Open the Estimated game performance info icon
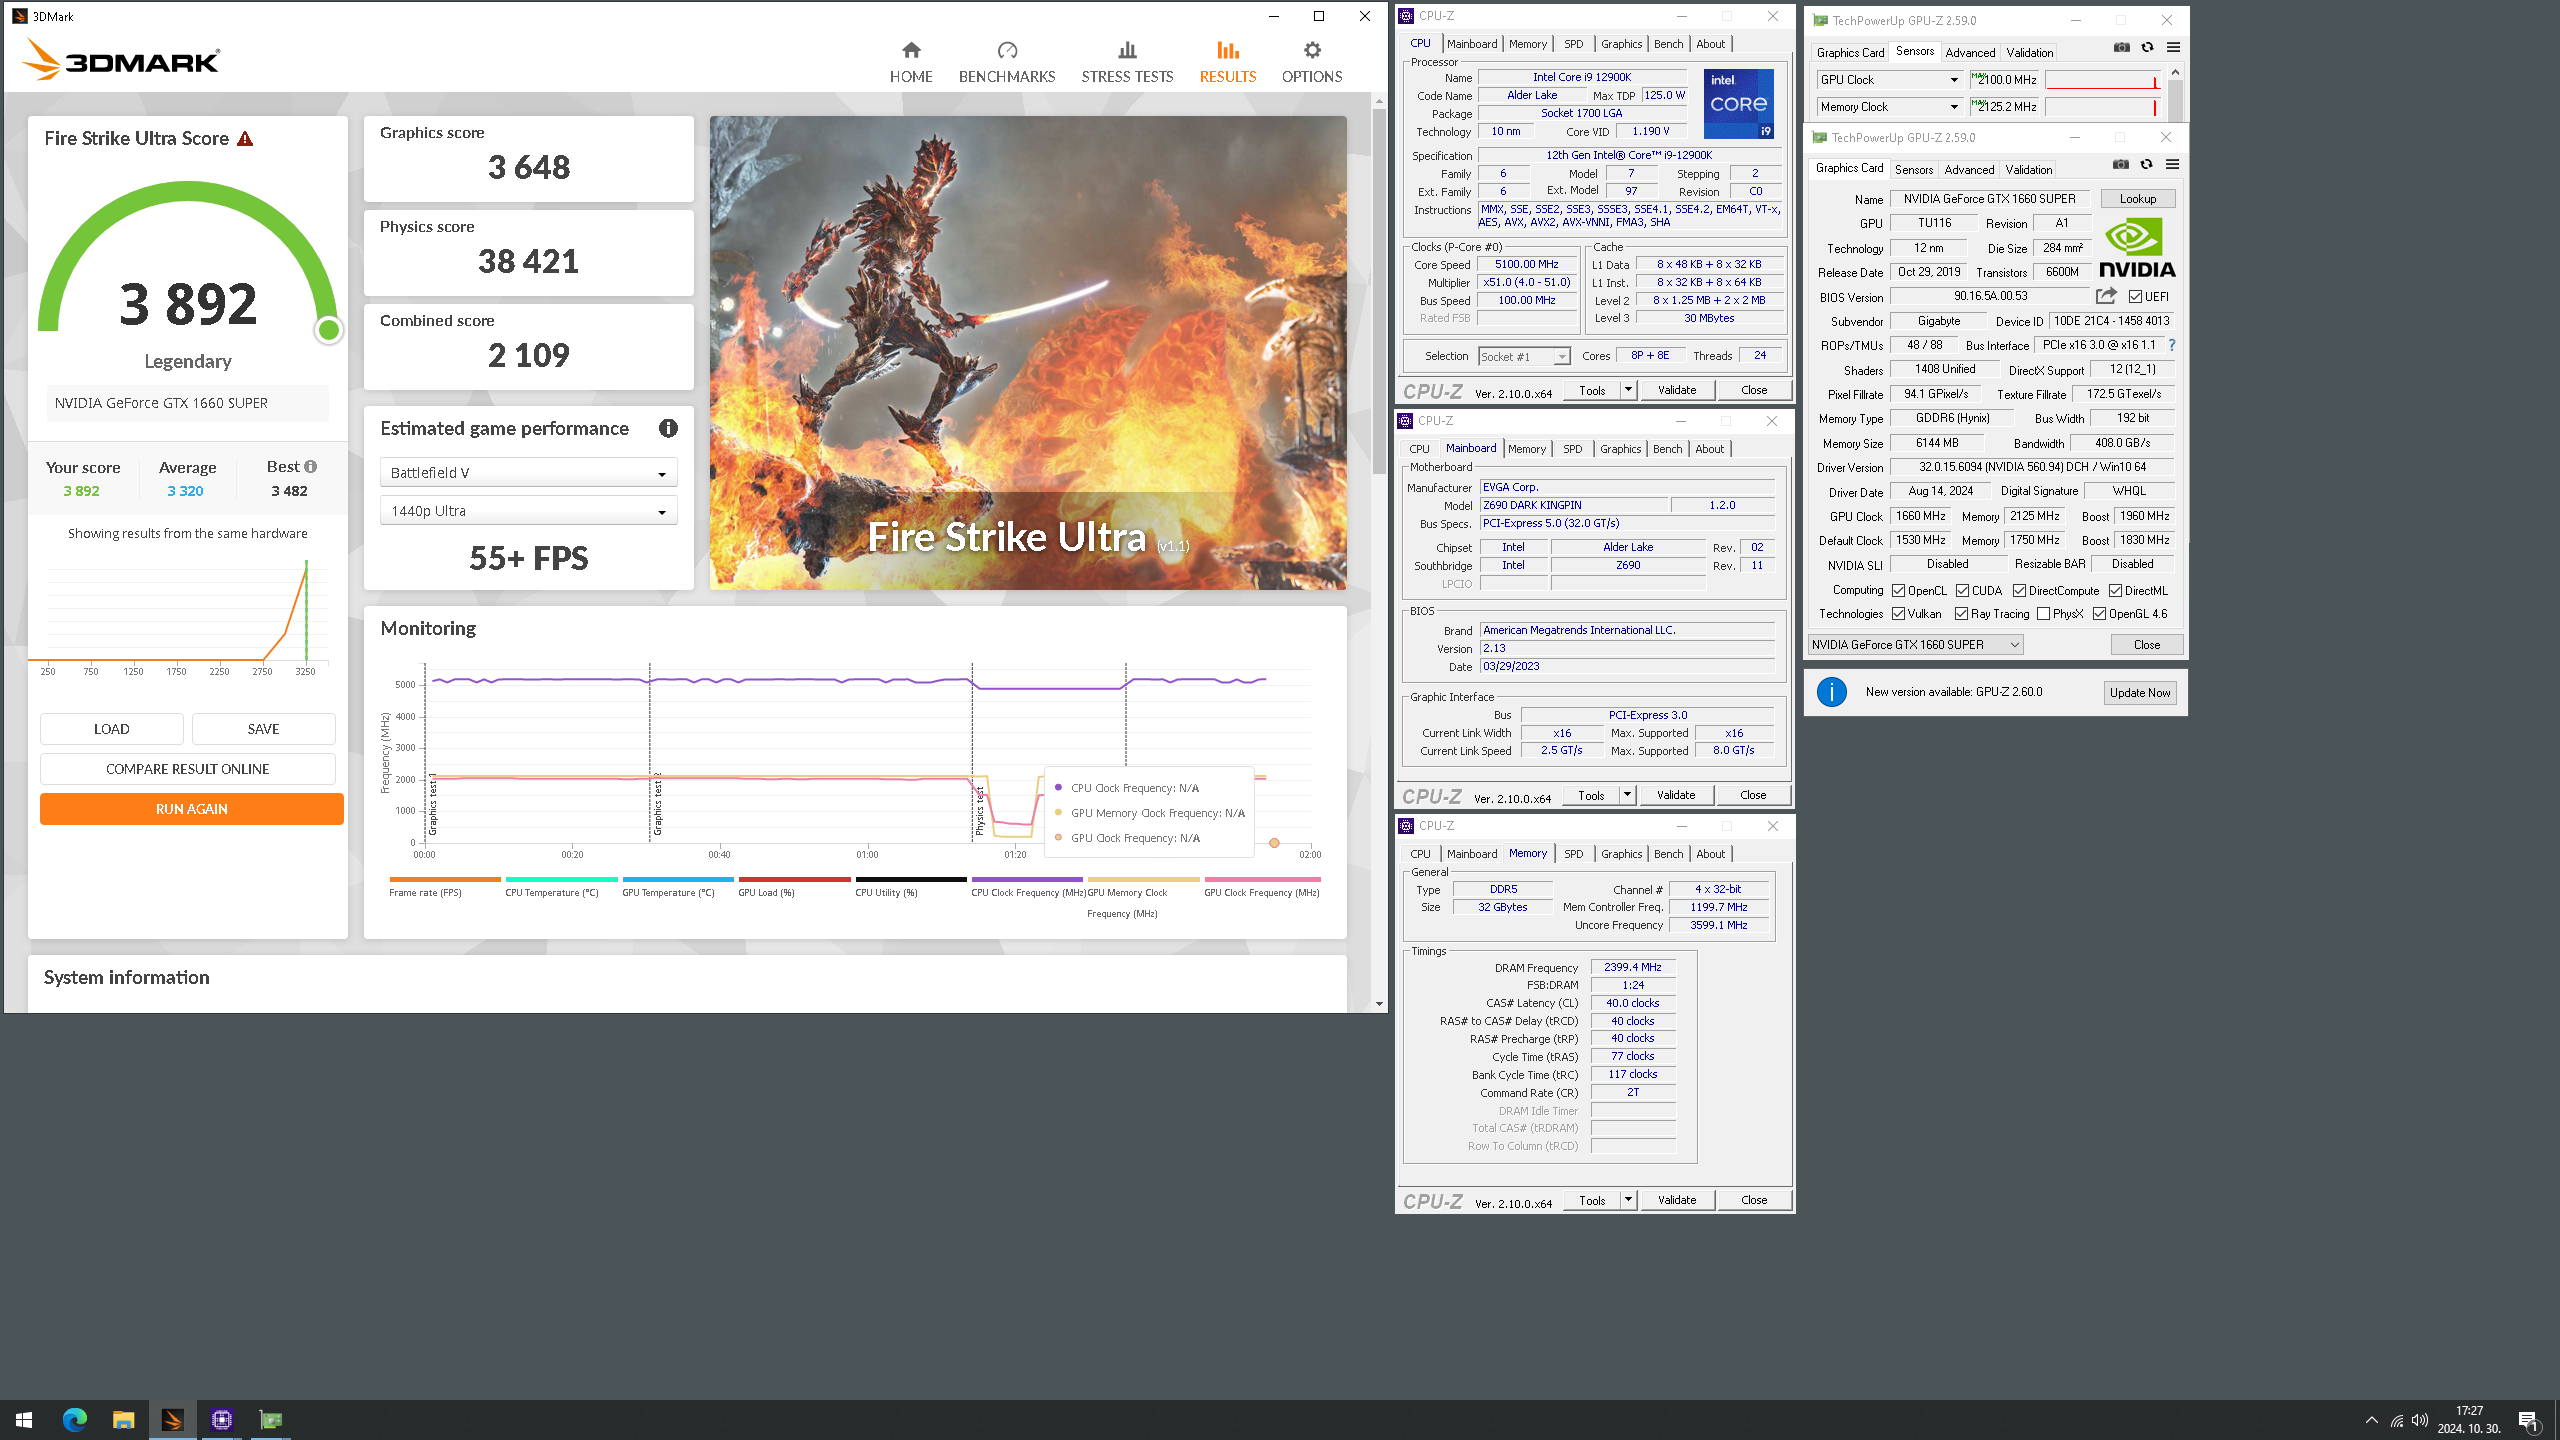Image resolution: width=2560 pixels, height=1440 pixels. pos(668,428)
